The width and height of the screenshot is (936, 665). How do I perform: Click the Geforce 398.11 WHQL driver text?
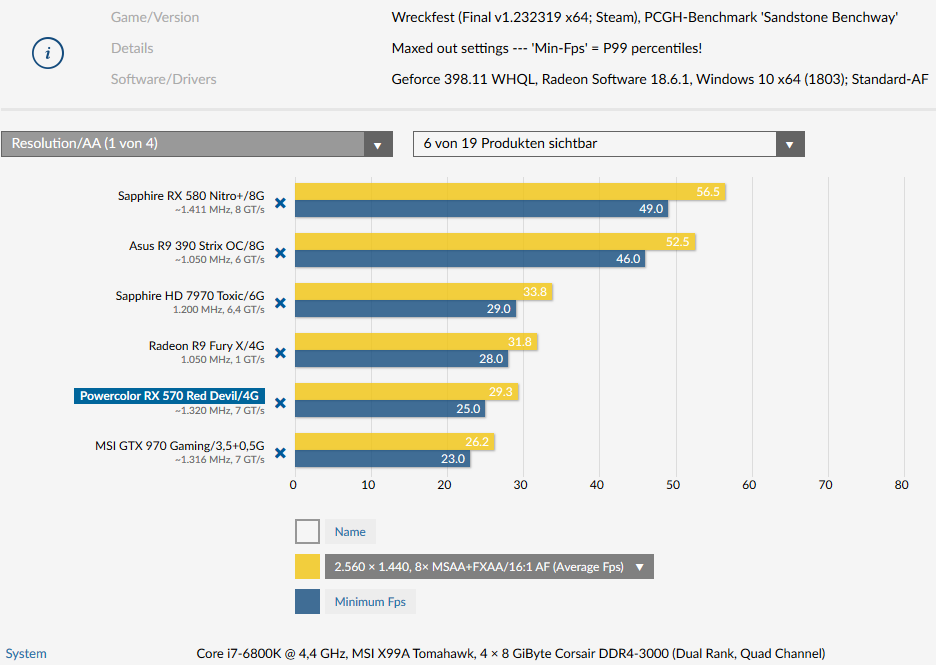[660, 79]
